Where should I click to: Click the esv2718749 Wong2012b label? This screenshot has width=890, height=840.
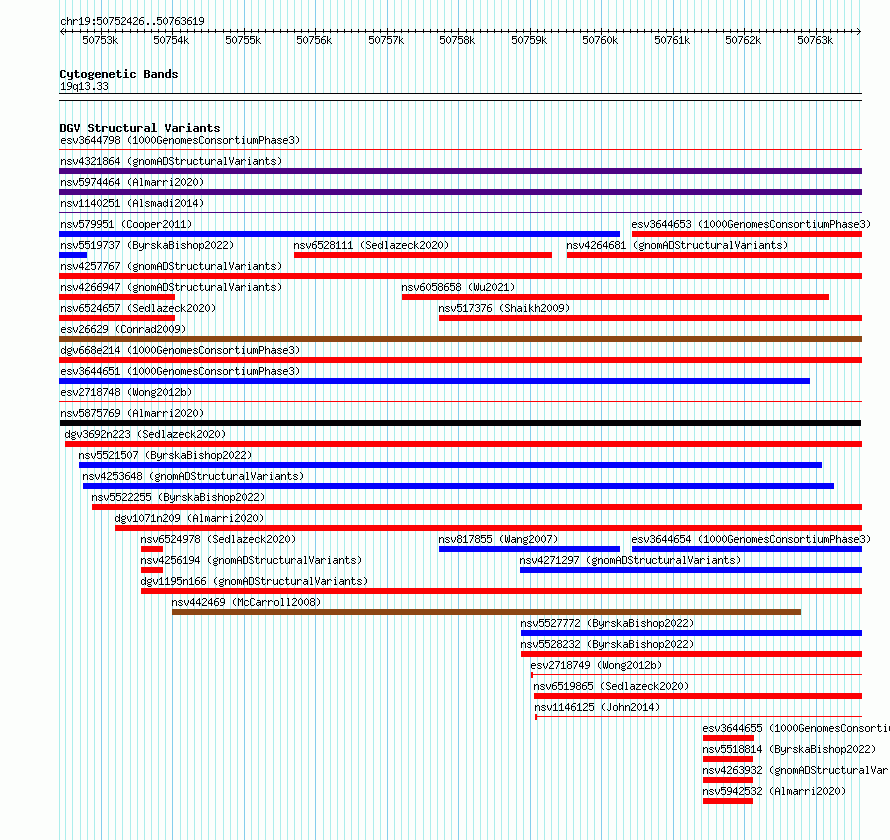pos(596,665)
